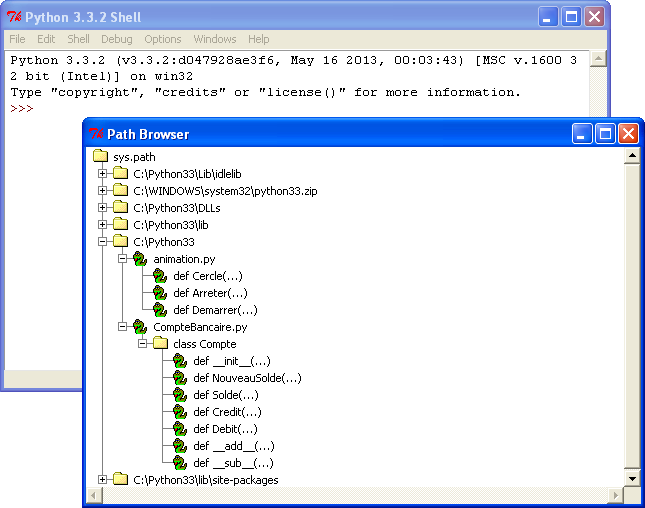Click folder icon beside C:\Python33\lib
This screenshot has height=508, width=645.
[x=121, y=224]
